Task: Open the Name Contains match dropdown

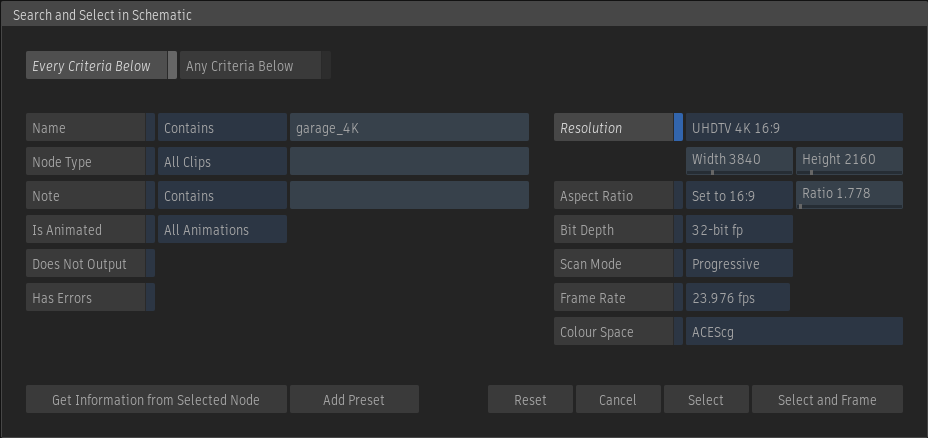Action: click(x=221, y=128)
